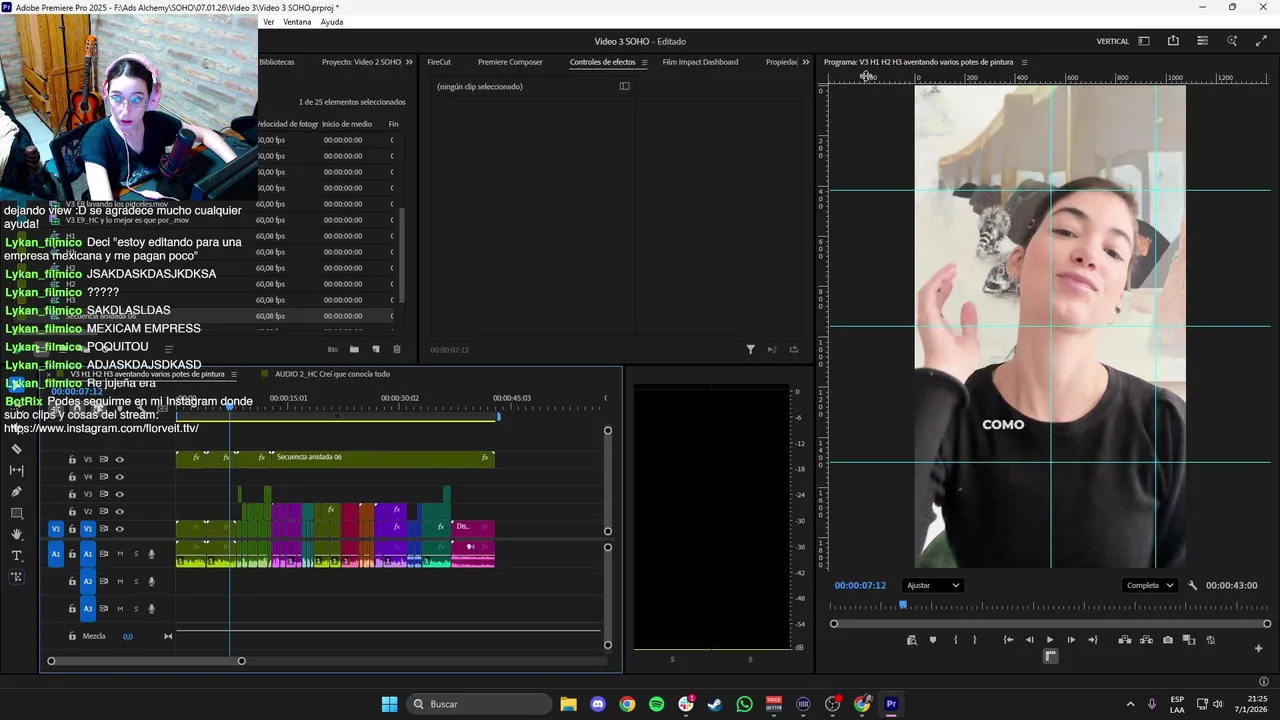Go to Out point in Program monitor

[1092, 640]
